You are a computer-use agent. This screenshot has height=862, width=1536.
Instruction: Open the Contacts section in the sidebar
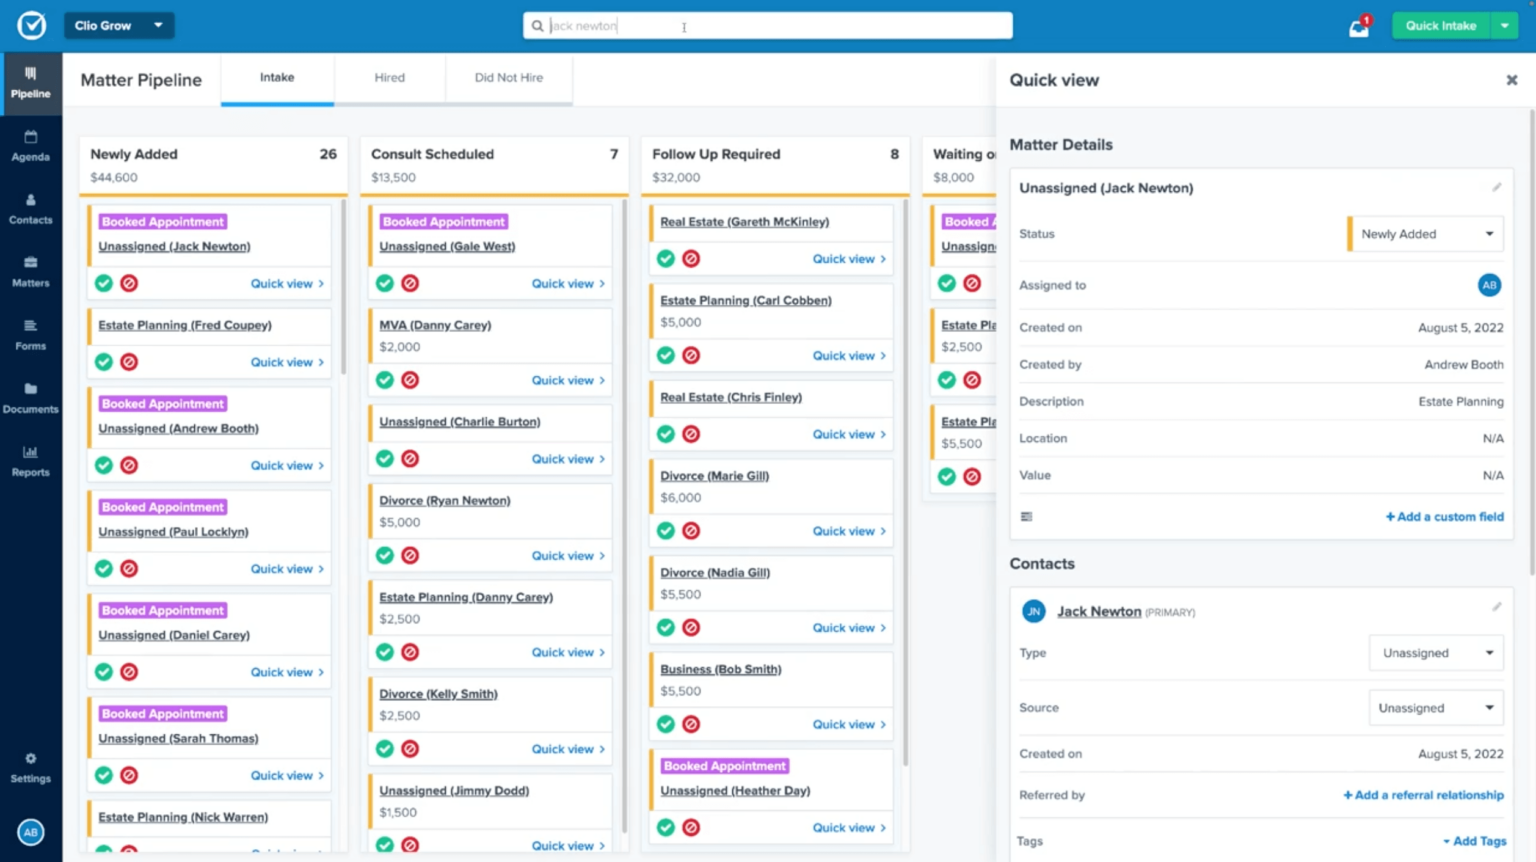[31, 209]
